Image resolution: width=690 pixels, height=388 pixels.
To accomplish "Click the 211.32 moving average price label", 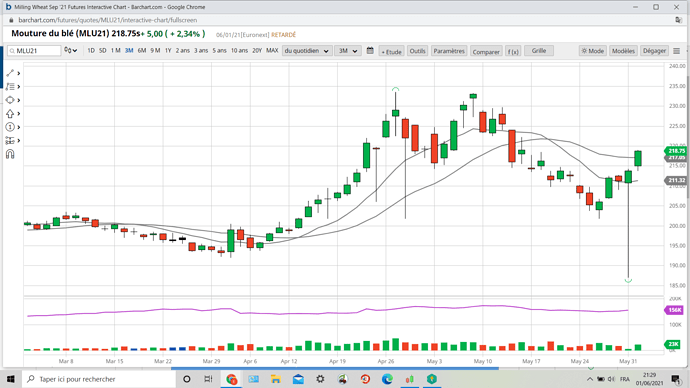I will [676, 180].
